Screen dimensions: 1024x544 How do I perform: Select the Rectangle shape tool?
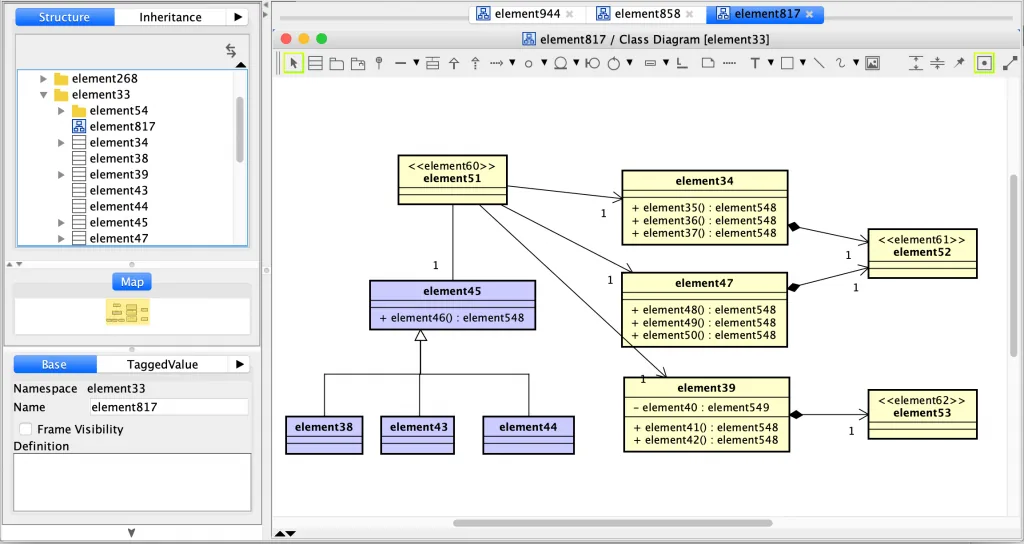787,63
